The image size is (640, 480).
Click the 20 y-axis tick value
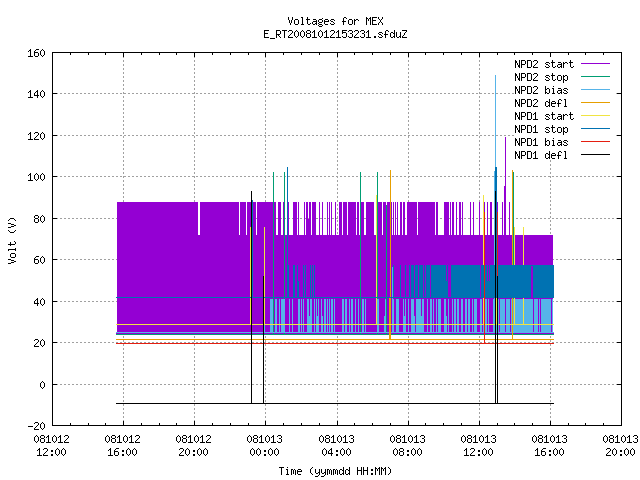[39, 343]
